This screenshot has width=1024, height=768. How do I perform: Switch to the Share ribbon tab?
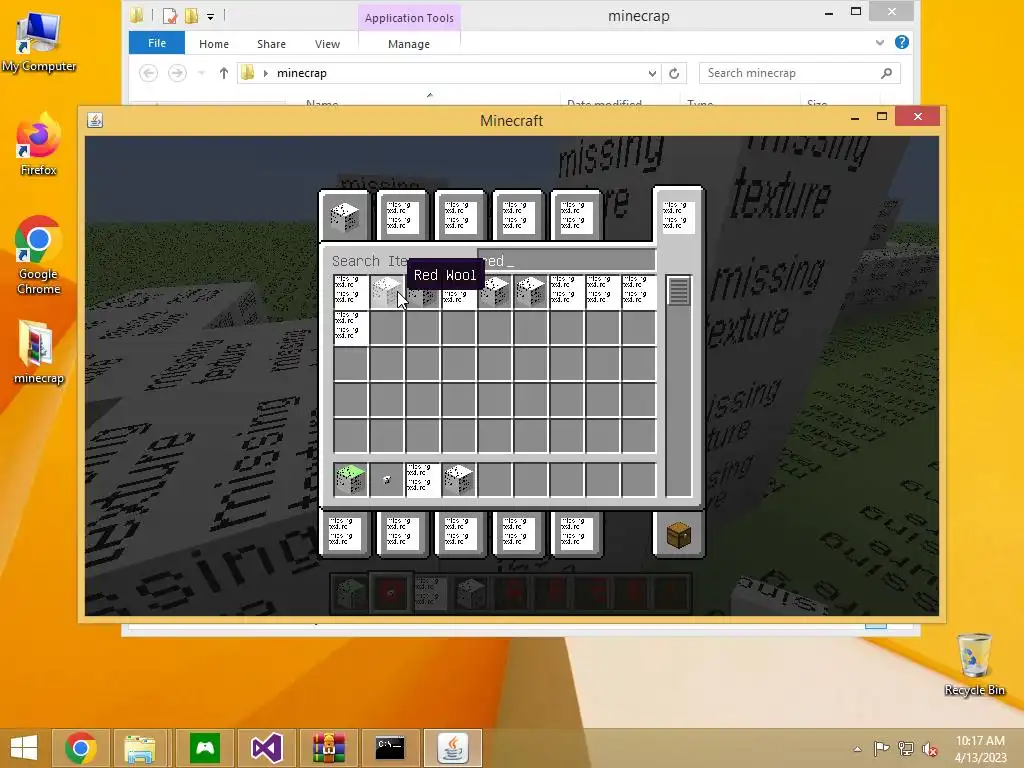point(271,44)
